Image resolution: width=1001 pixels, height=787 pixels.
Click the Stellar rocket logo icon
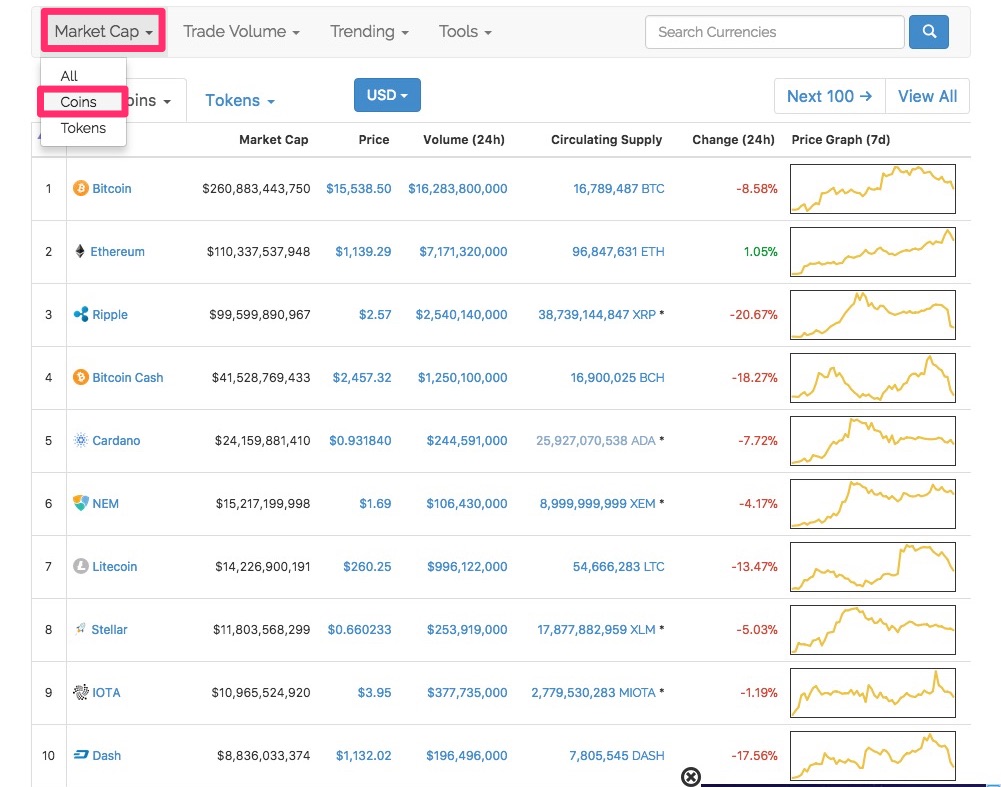pos(80,629)
